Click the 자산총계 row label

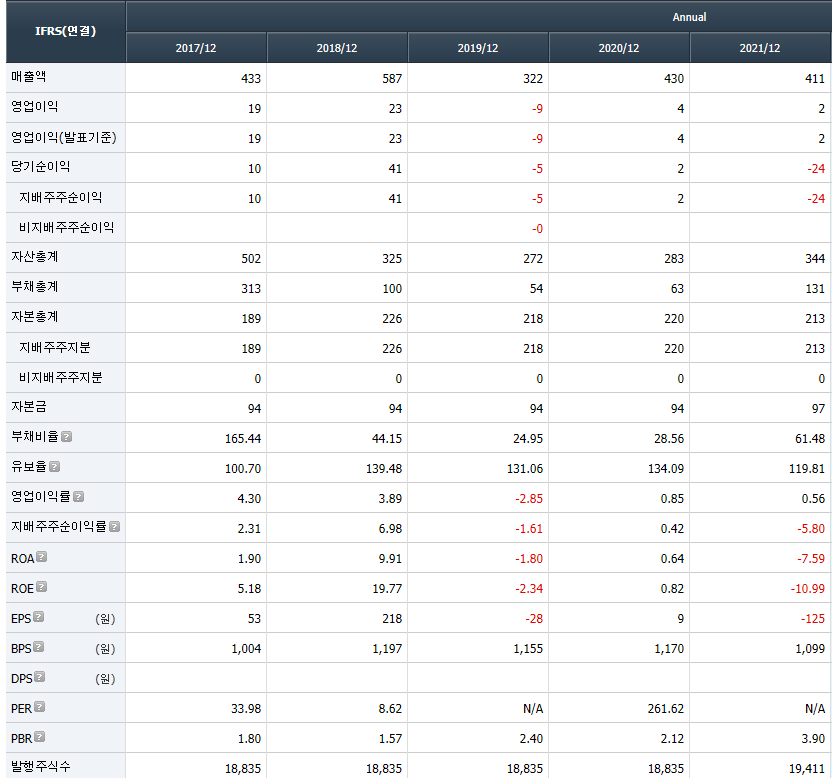pyautogui.click(x=34, y=257)
